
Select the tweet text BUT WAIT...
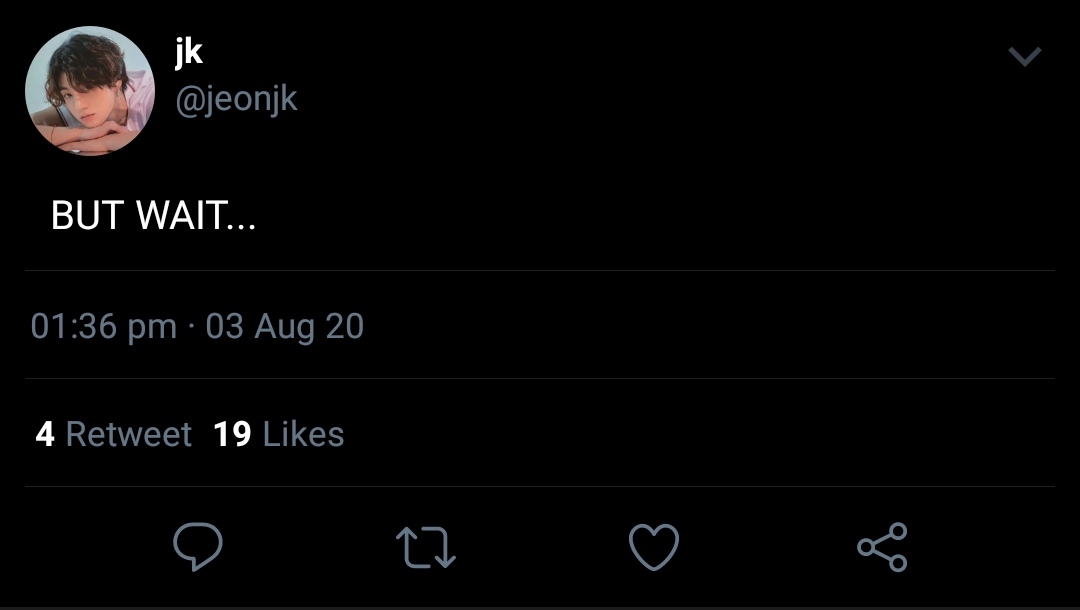pyautogui.click(x=153, y=216)
